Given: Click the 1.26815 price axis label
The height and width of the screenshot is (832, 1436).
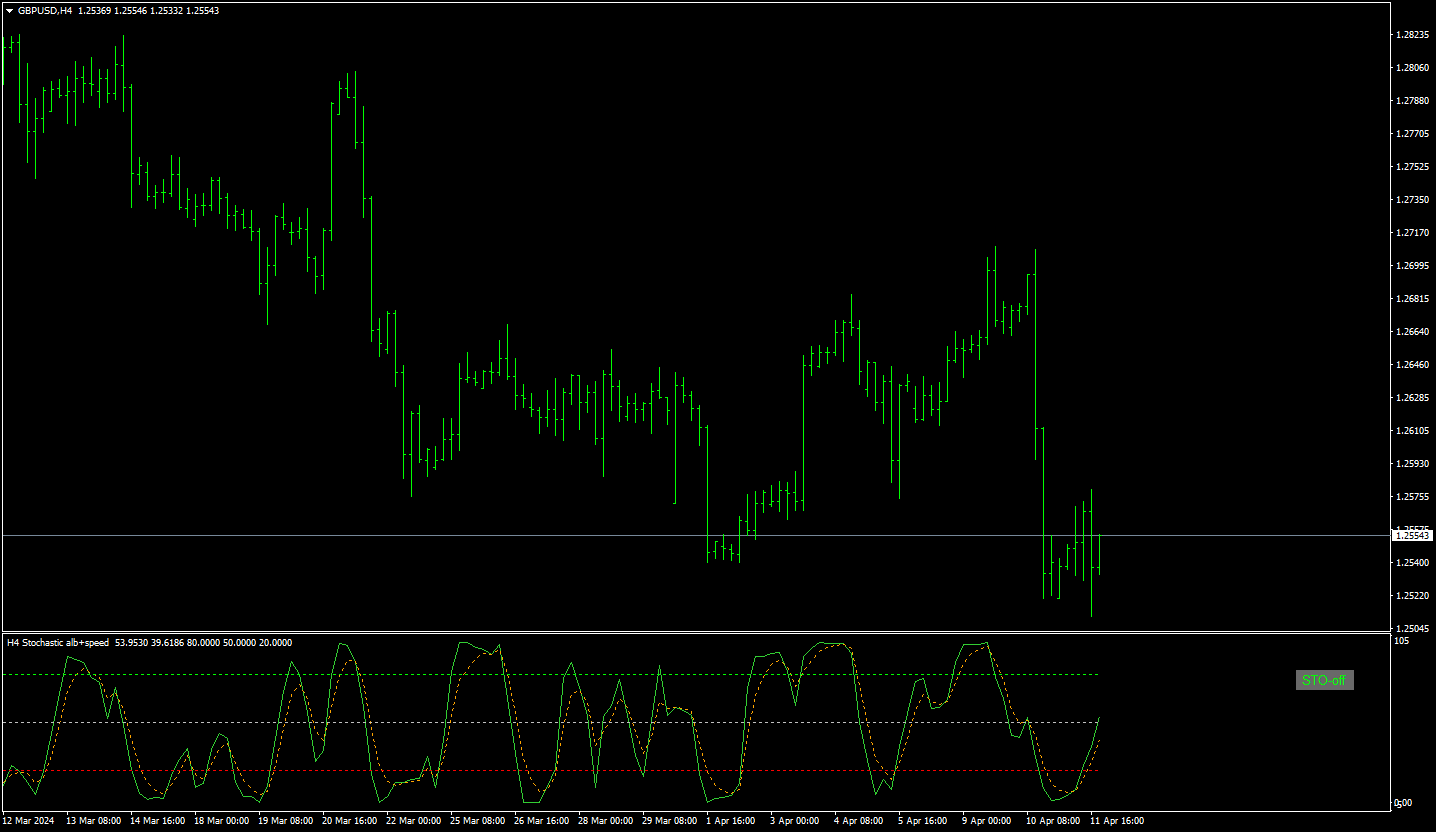Looking at the screenshot, I should (1413, 299).
